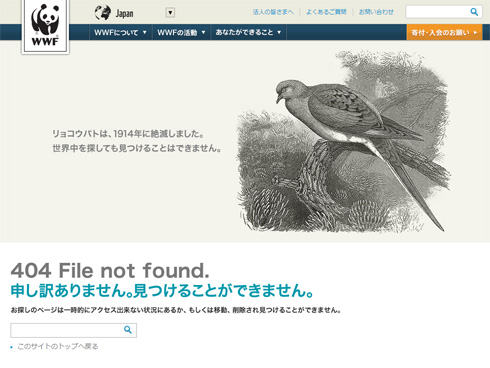Click the orange 寄付・入会のお願い button
This screenshot has height=368, width=490.
444,32
